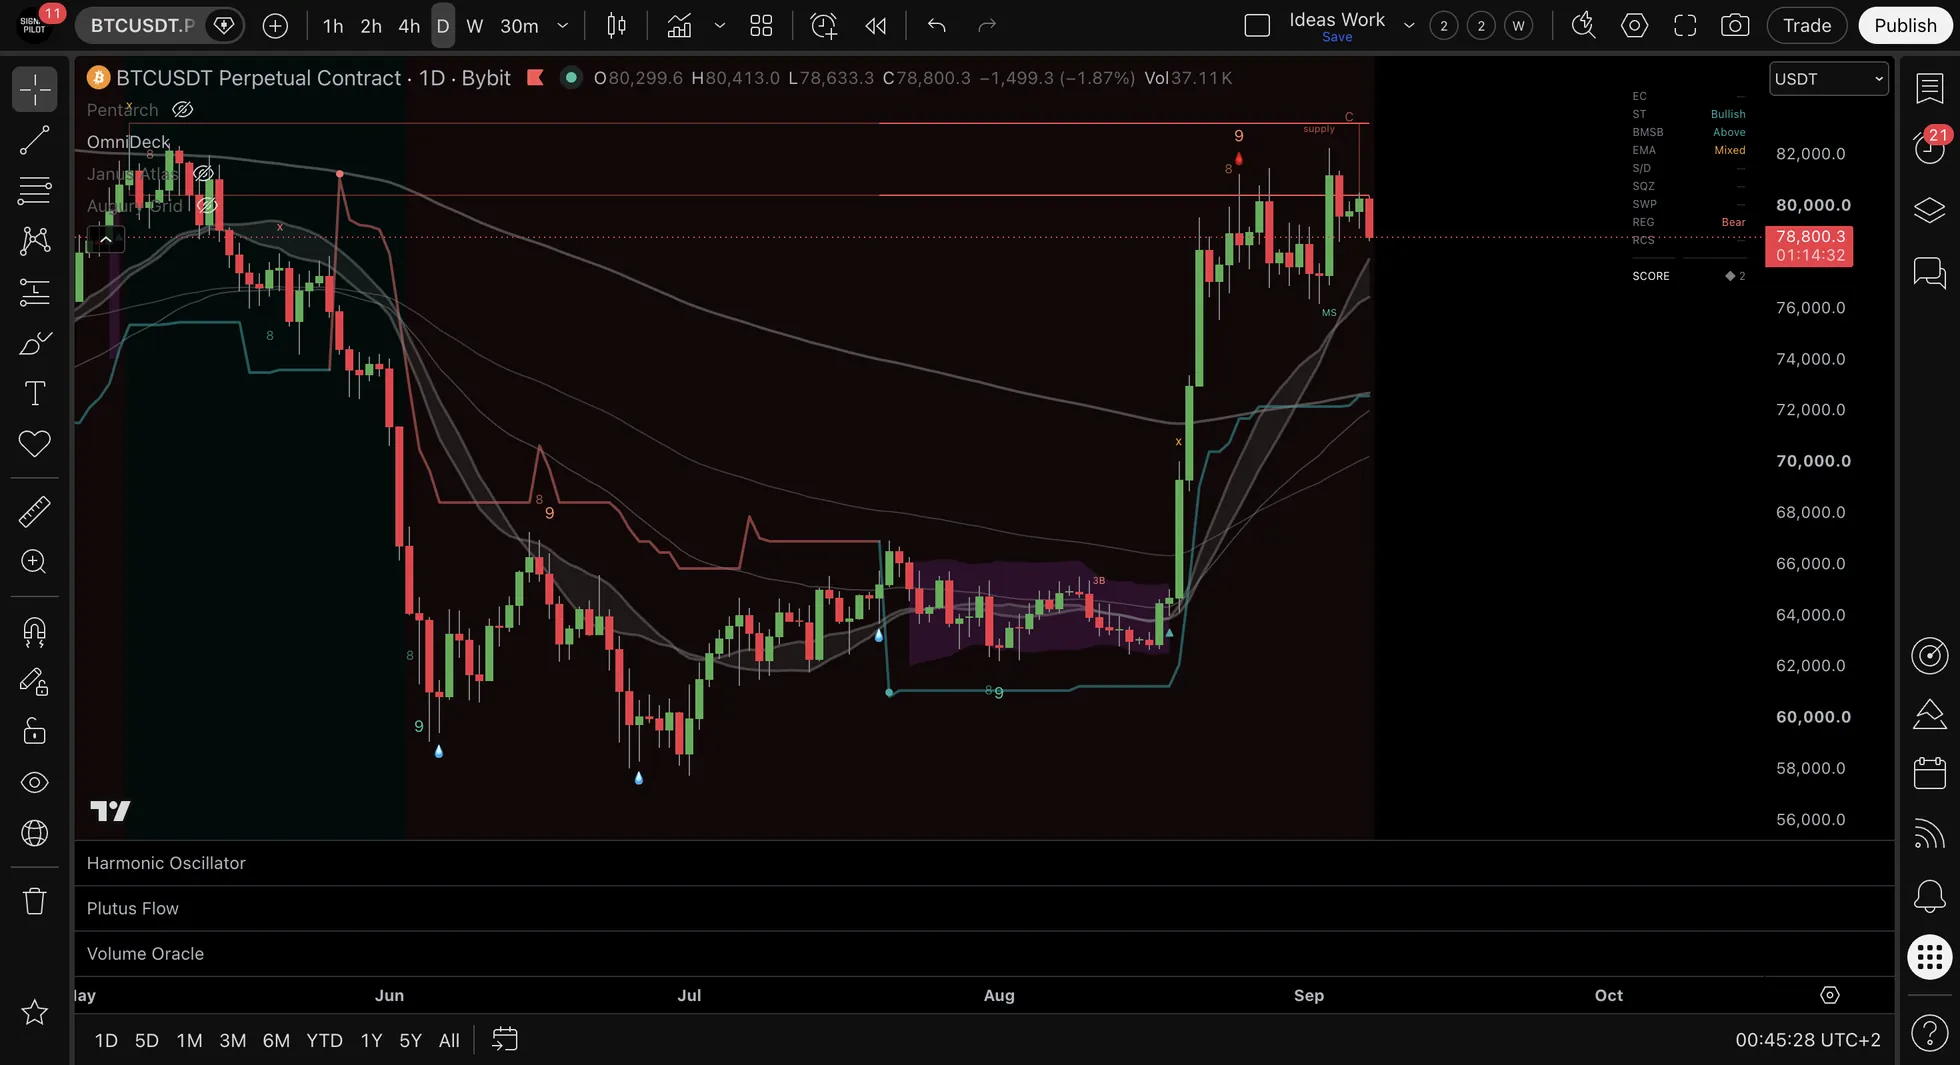Viewport: 1960px width, 1065px height.
Task: Click the Publish button
Action: (1905, 26)
